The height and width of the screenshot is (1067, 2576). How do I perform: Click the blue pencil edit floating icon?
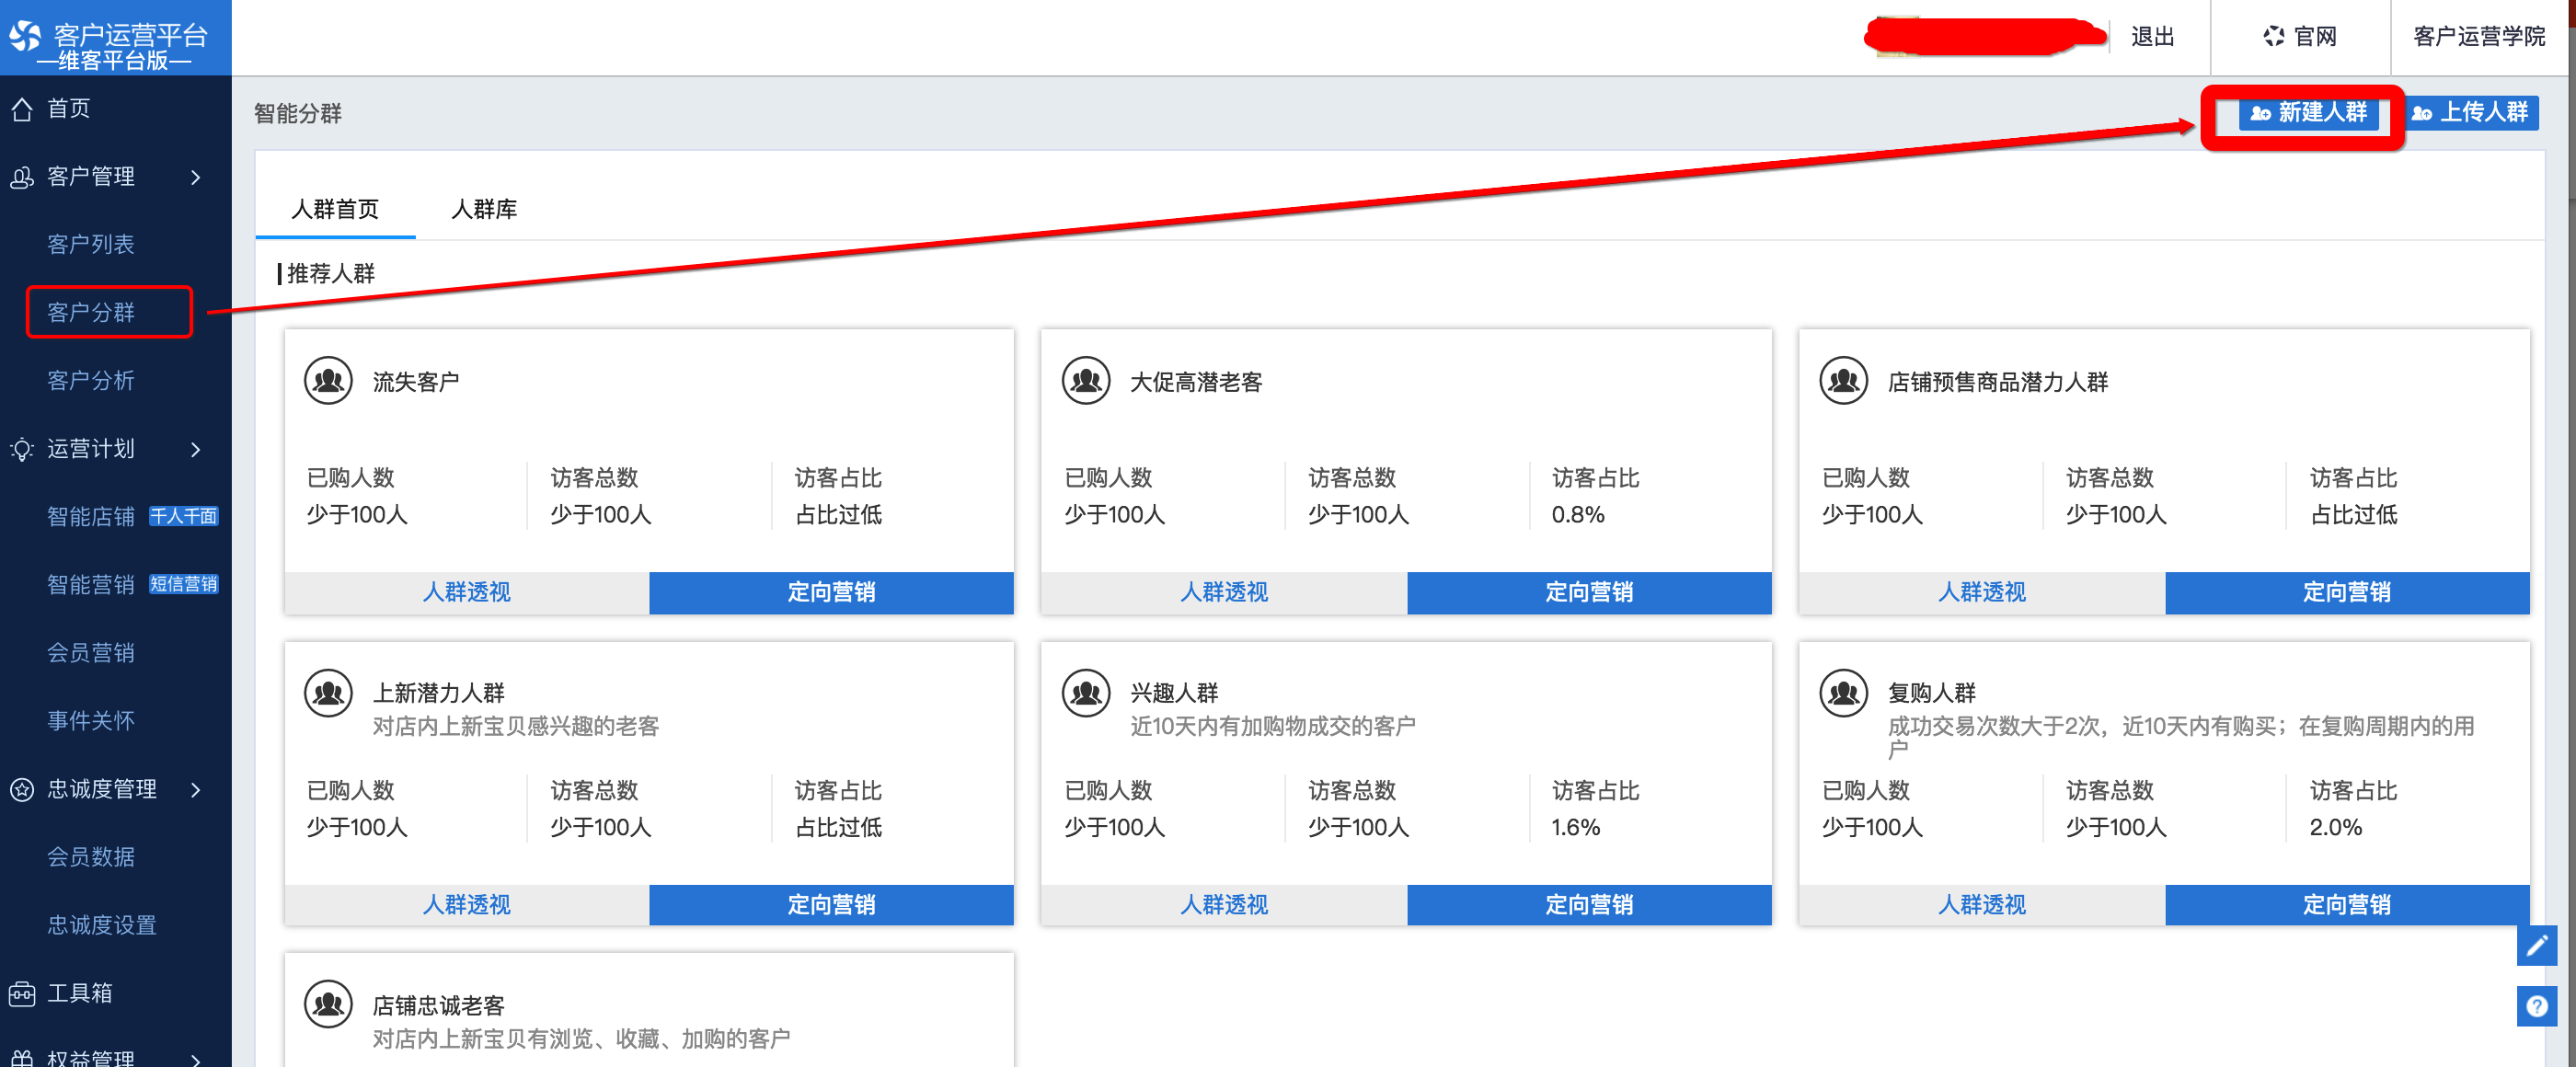pyautogui.click(x=2536, y=946)
